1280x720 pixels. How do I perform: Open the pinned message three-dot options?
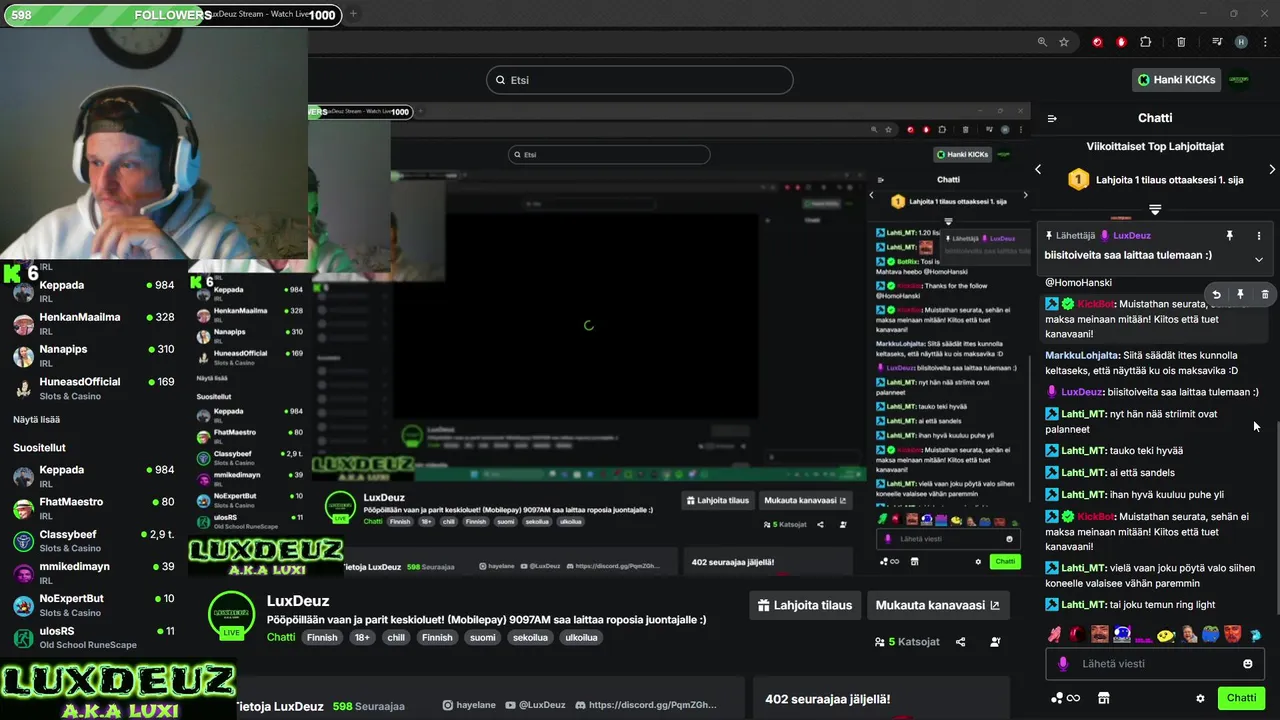[1259, 236]
